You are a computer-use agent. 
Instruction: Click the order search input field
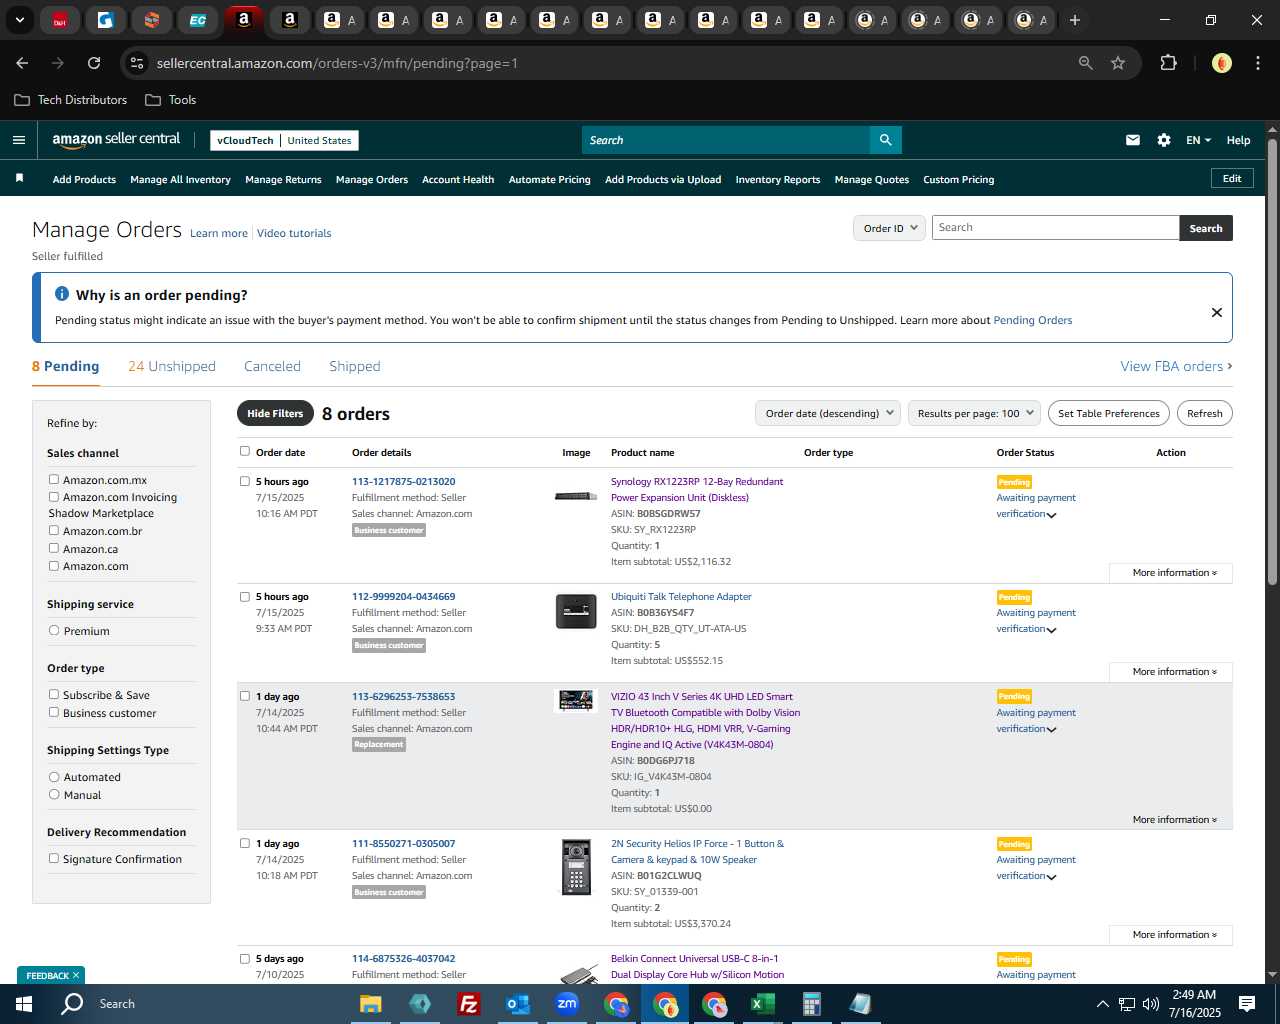pos(1055,228)
